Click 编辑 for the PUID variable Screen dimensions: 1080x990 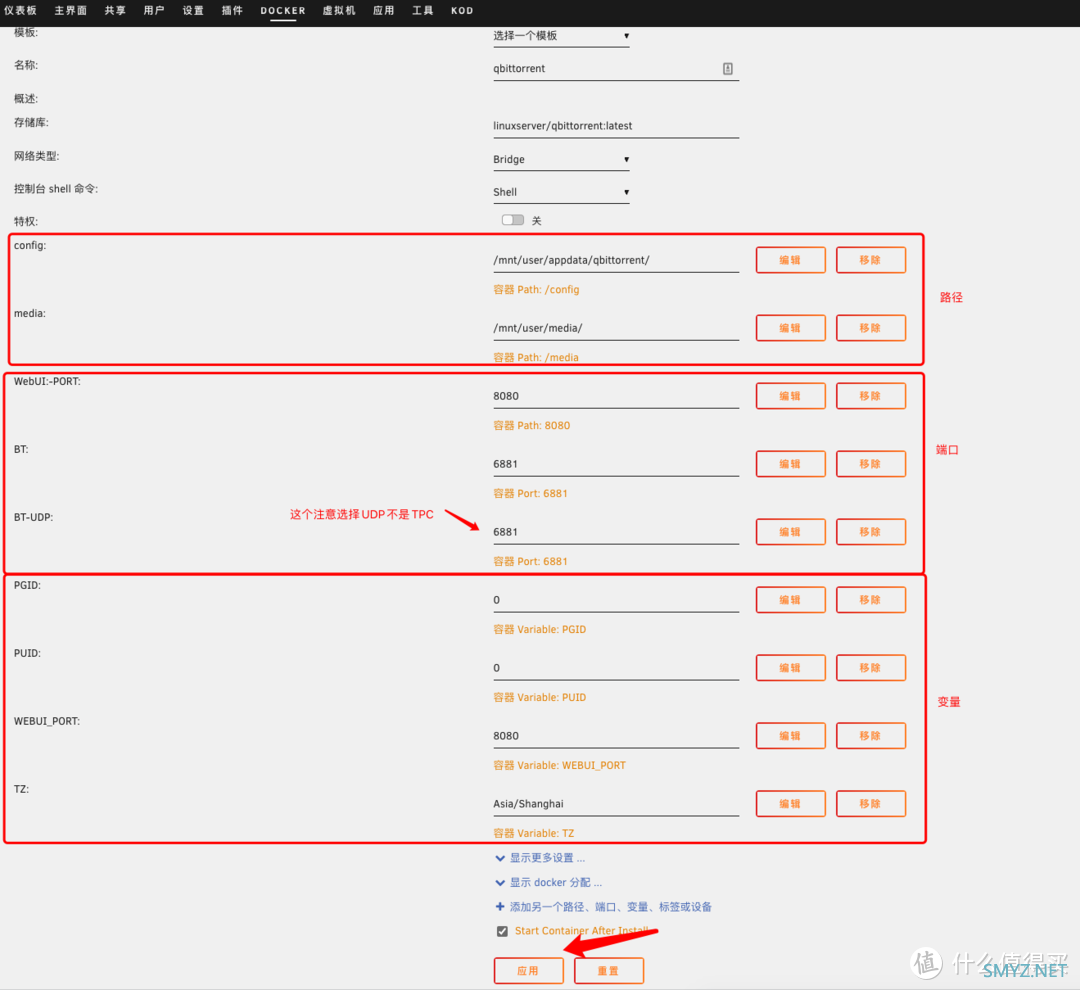pos(791,668)
